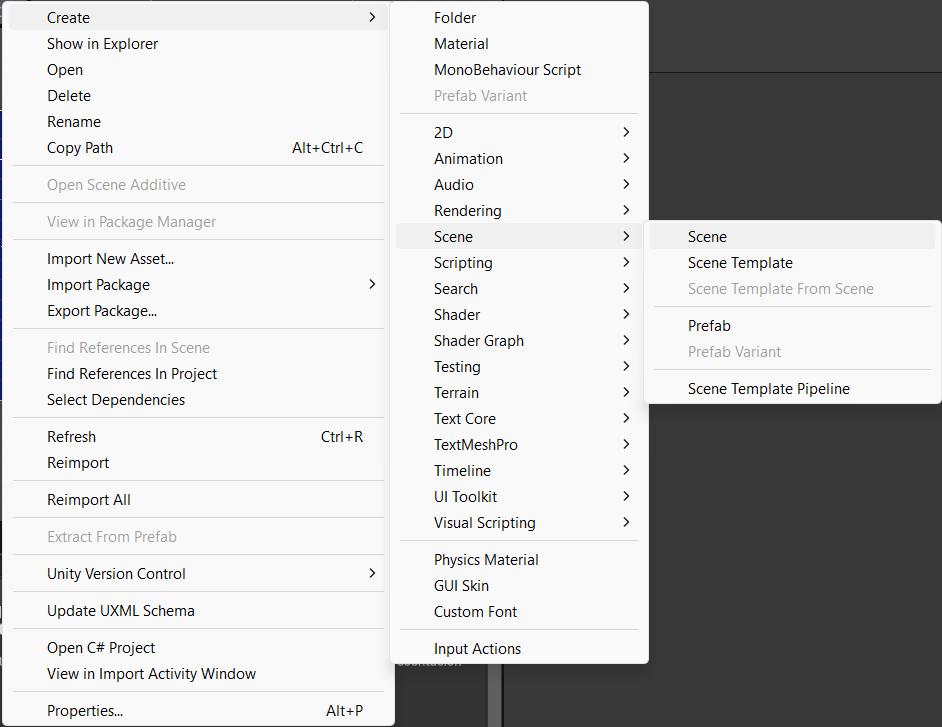Open Properties... menu item

coord(198,711)
